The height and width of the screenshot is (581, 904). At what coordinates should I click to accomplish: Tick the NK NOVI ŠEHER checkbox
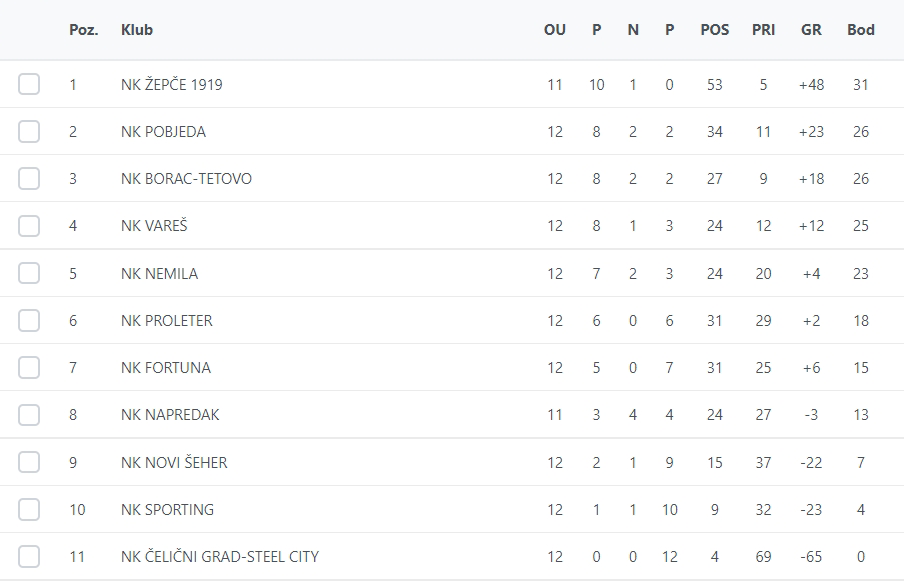pyautogui.click(x=29, y=462)
